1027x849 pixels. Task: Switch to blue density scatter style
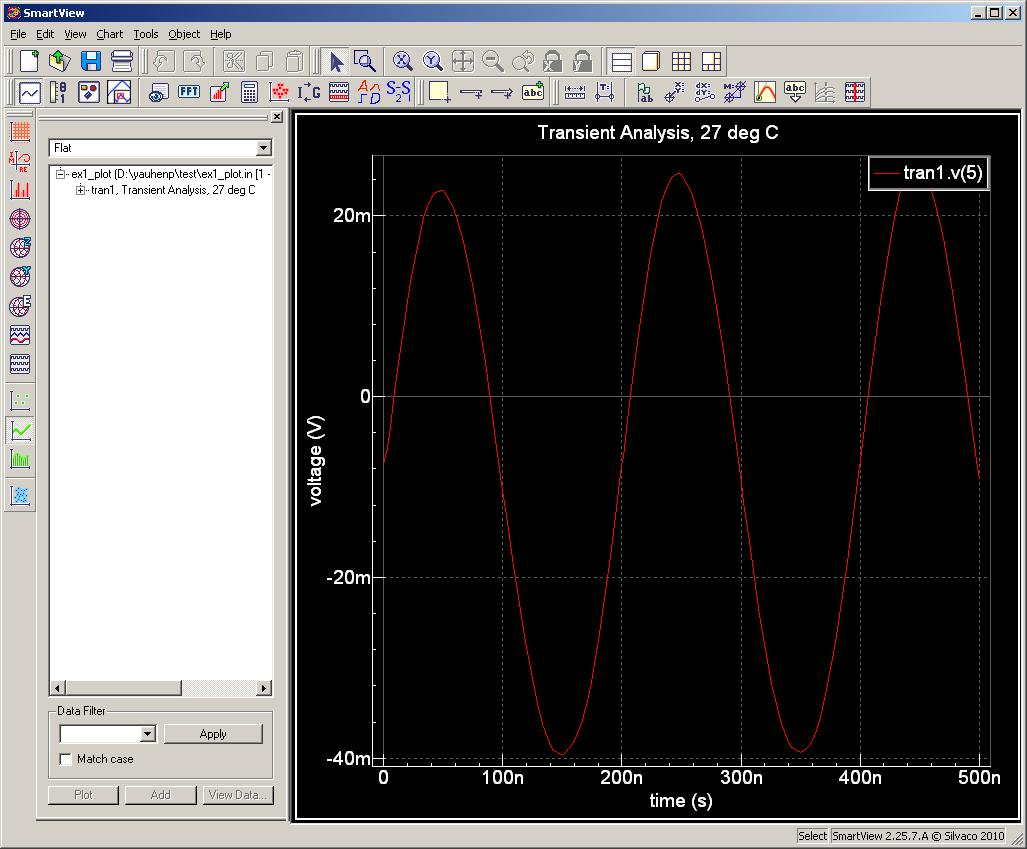(20, 495)
